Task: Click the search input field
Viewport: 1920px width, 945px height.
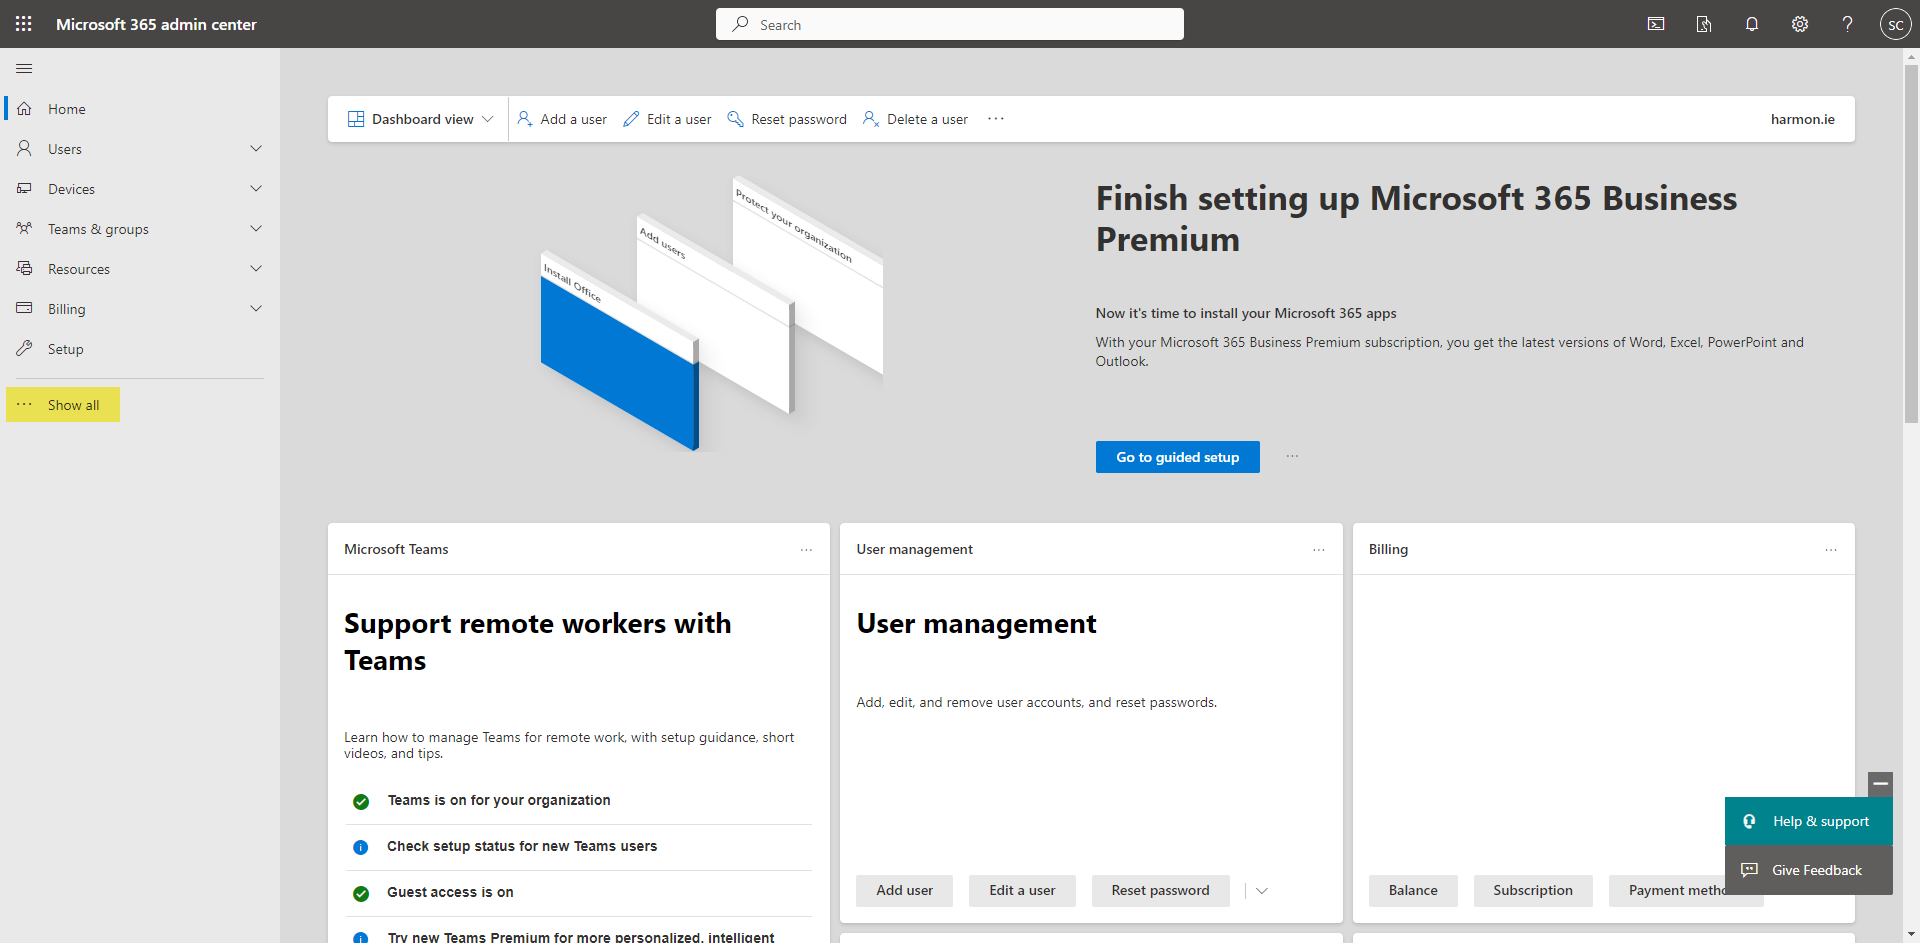Action: [950, 24]
